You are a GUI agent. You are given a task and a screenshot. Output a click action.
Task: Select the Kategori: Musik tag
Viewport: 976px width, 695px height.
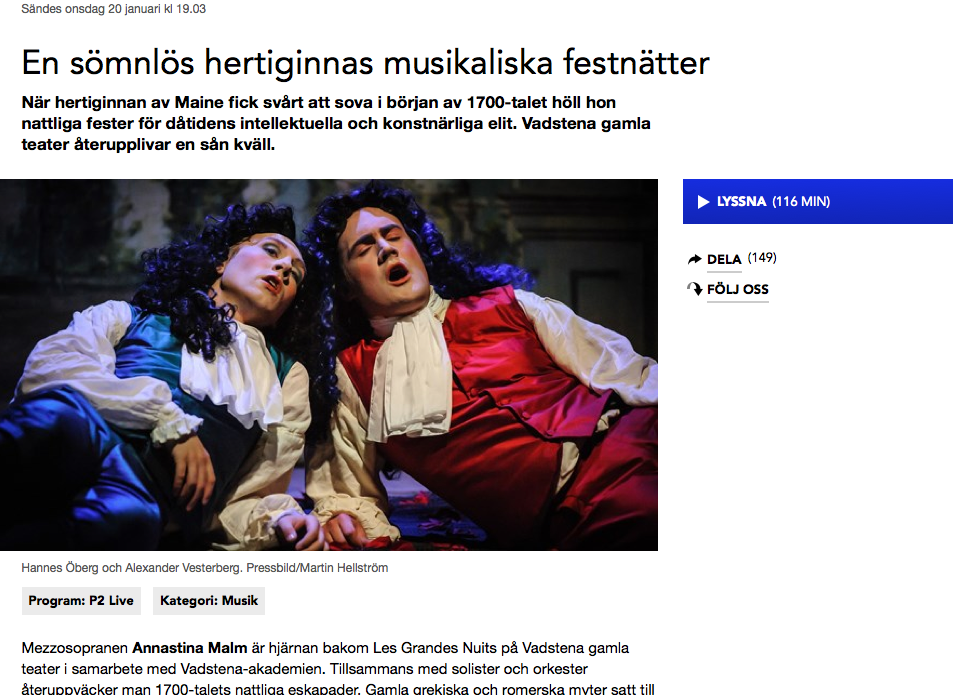tap(209, 600)
